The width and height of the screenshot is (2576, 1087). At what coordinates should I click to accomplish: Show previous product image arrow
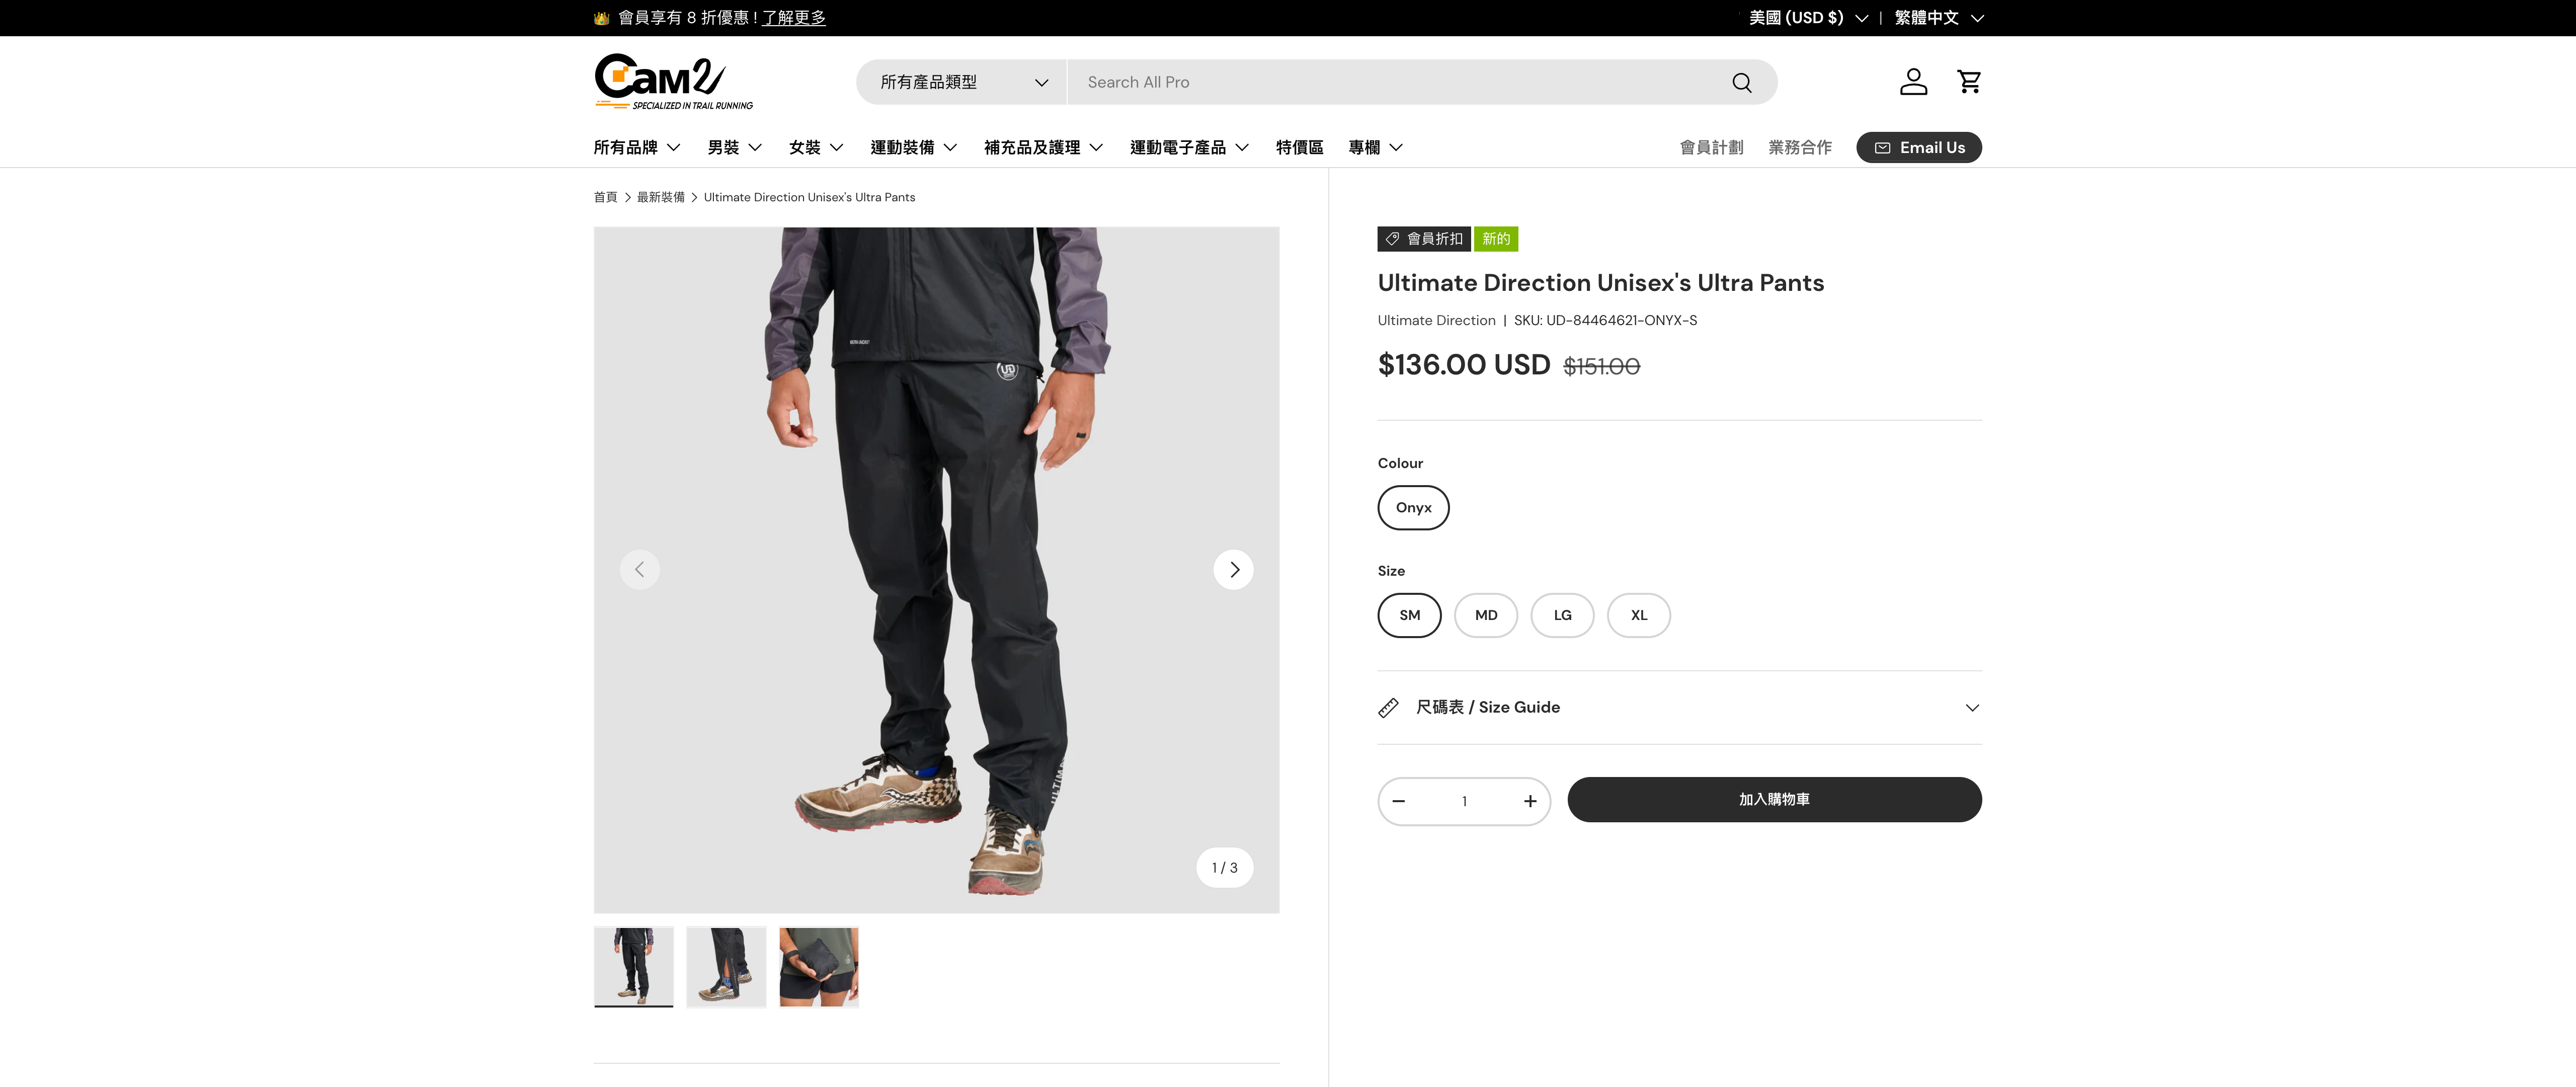pos(639,570)
